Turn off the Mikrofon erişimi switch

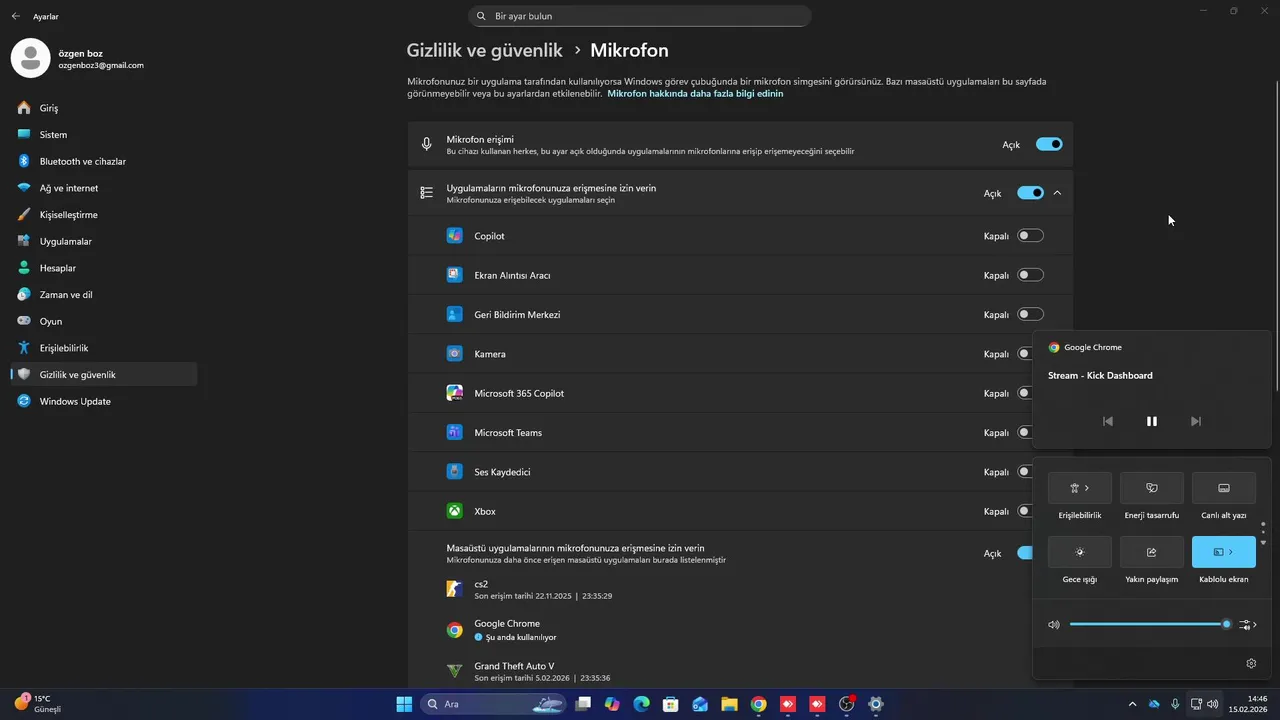point(1049,144)
